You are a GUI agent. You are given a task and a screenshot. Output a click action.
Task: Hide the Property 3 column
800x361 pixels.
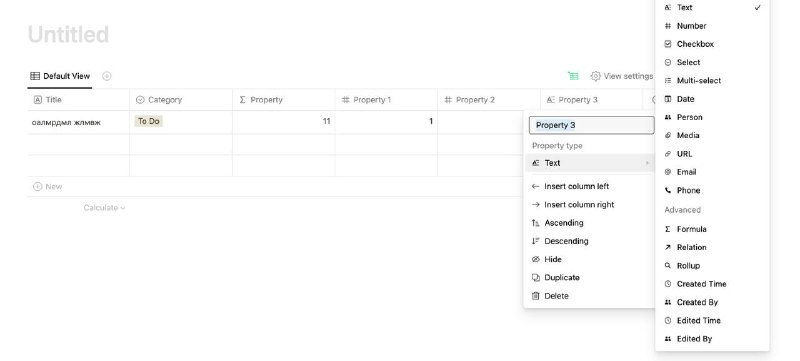[x=589, y=260]
